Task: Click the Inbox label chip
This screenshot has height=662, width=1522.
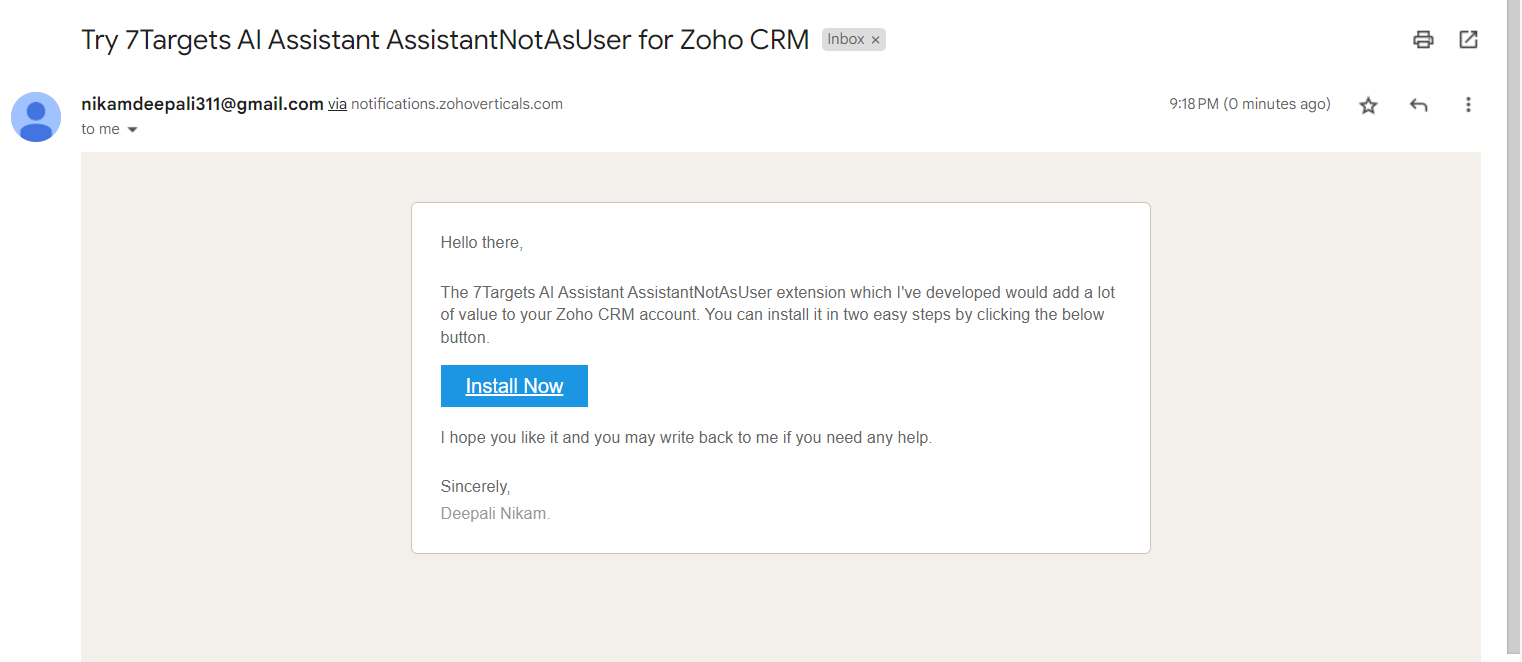Action: (845, 40)
